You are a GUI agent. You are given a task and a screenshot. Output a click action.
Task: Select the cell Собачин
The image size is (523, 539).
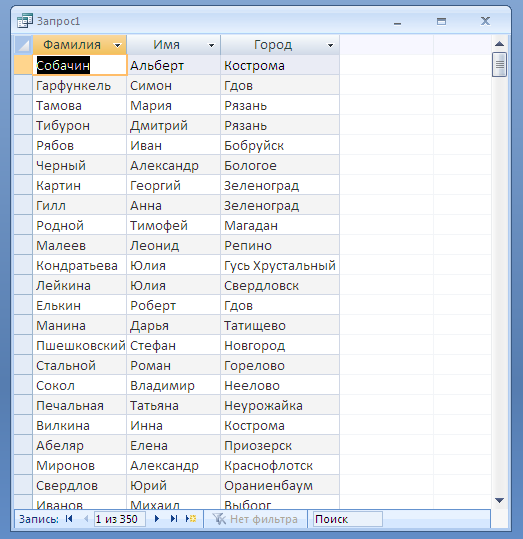pos(80,65)
